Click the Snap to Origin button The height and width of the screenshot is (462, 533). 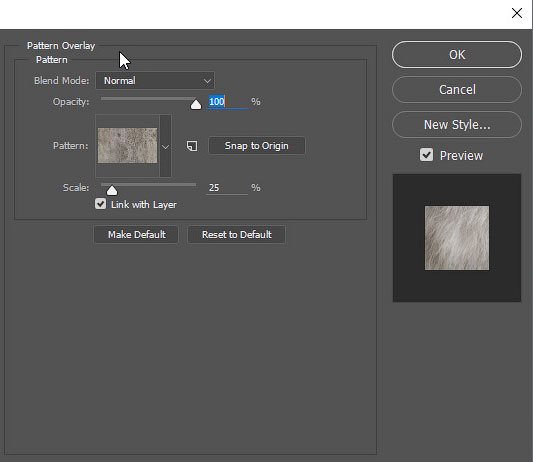tap(257, 146)
